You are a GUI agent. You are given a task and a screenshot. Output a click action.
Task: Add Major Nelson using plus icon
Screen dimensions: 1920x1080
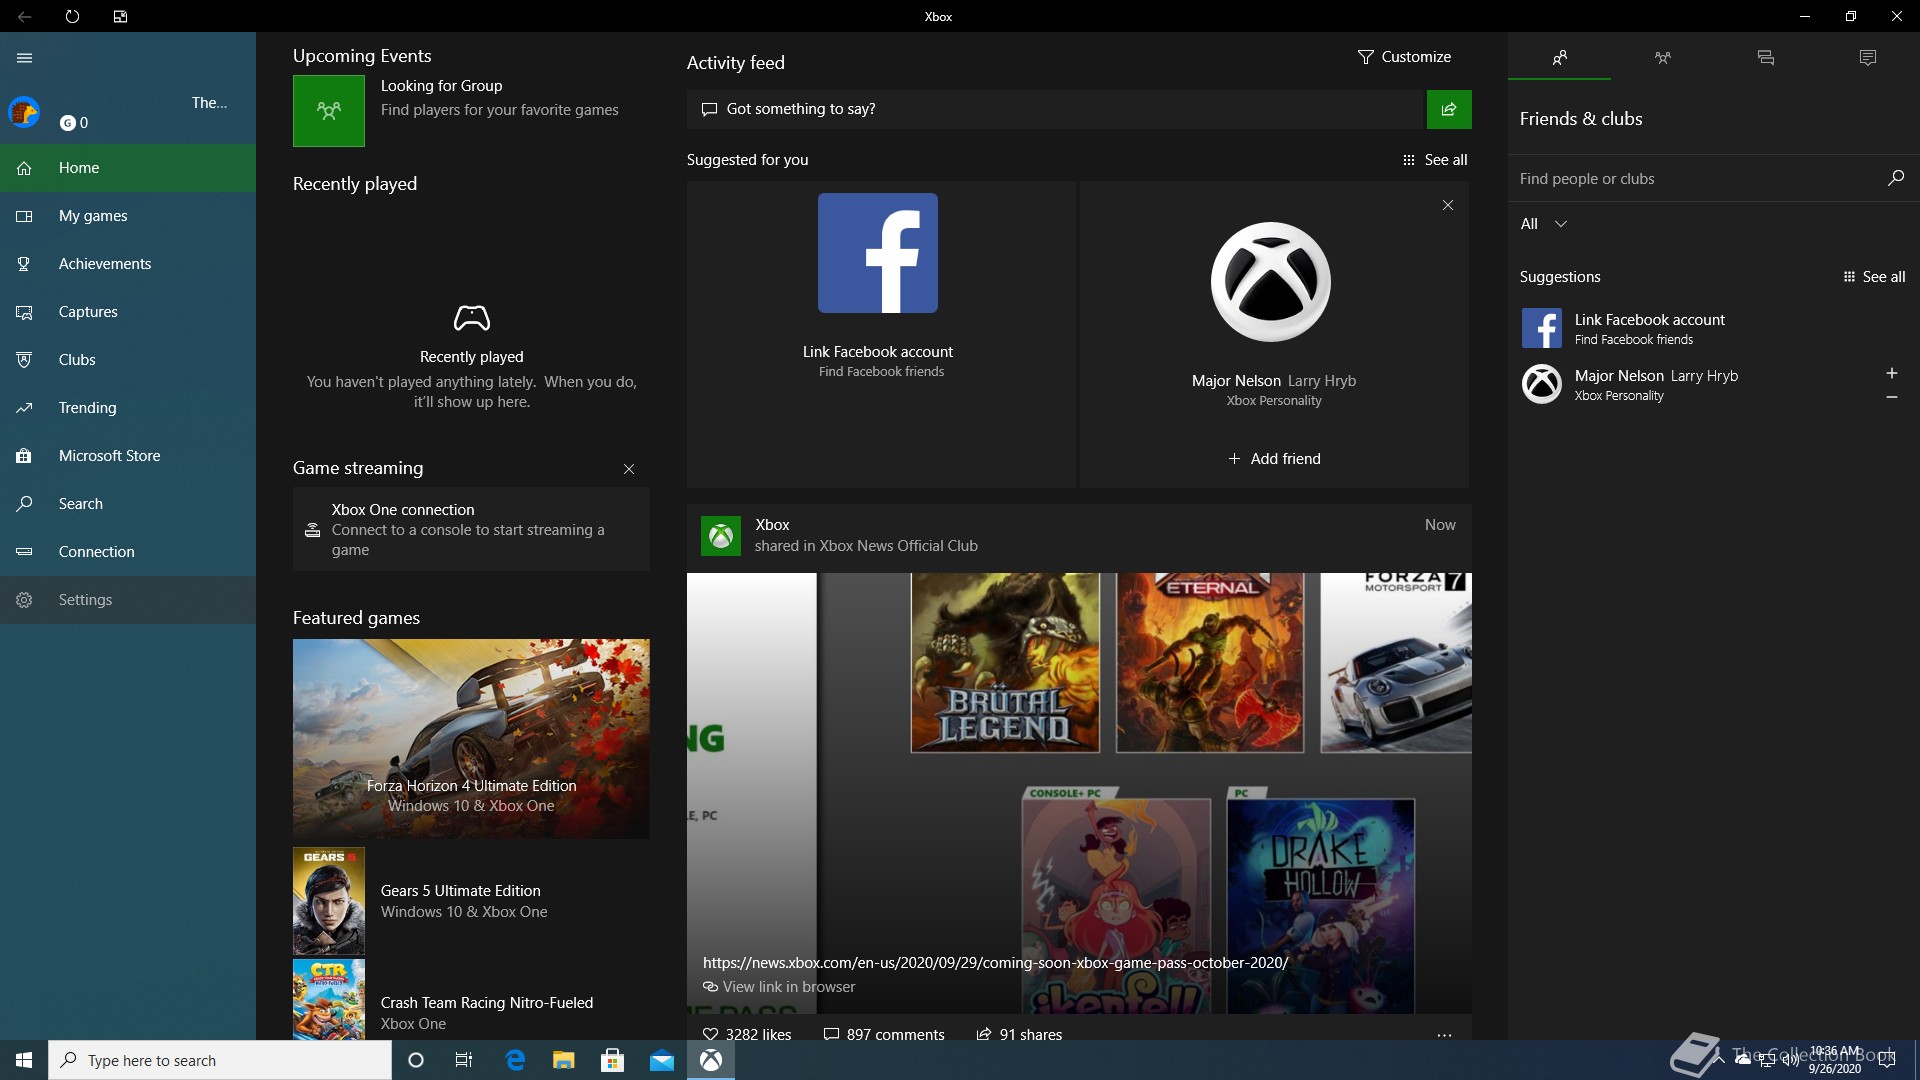[1891, 373]
